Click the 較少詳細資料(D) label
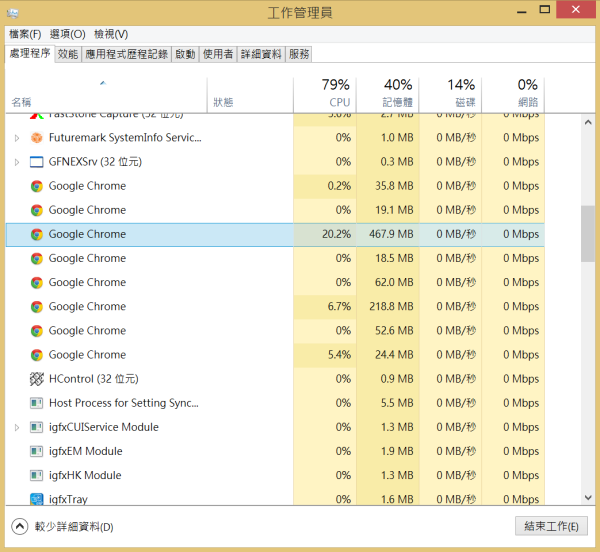 pyautogui.click(x=74, y=527)
